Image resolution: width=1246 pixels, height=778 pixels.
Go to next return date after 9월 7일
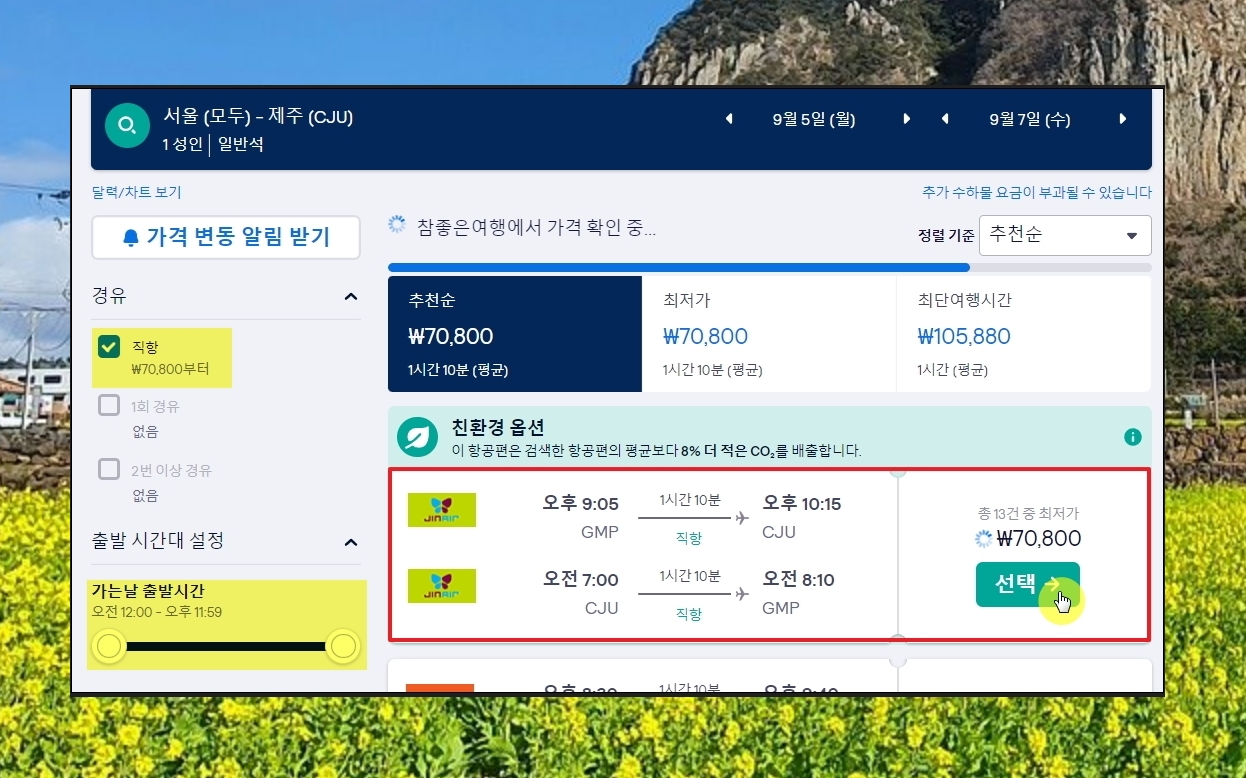pos(1123,119)
